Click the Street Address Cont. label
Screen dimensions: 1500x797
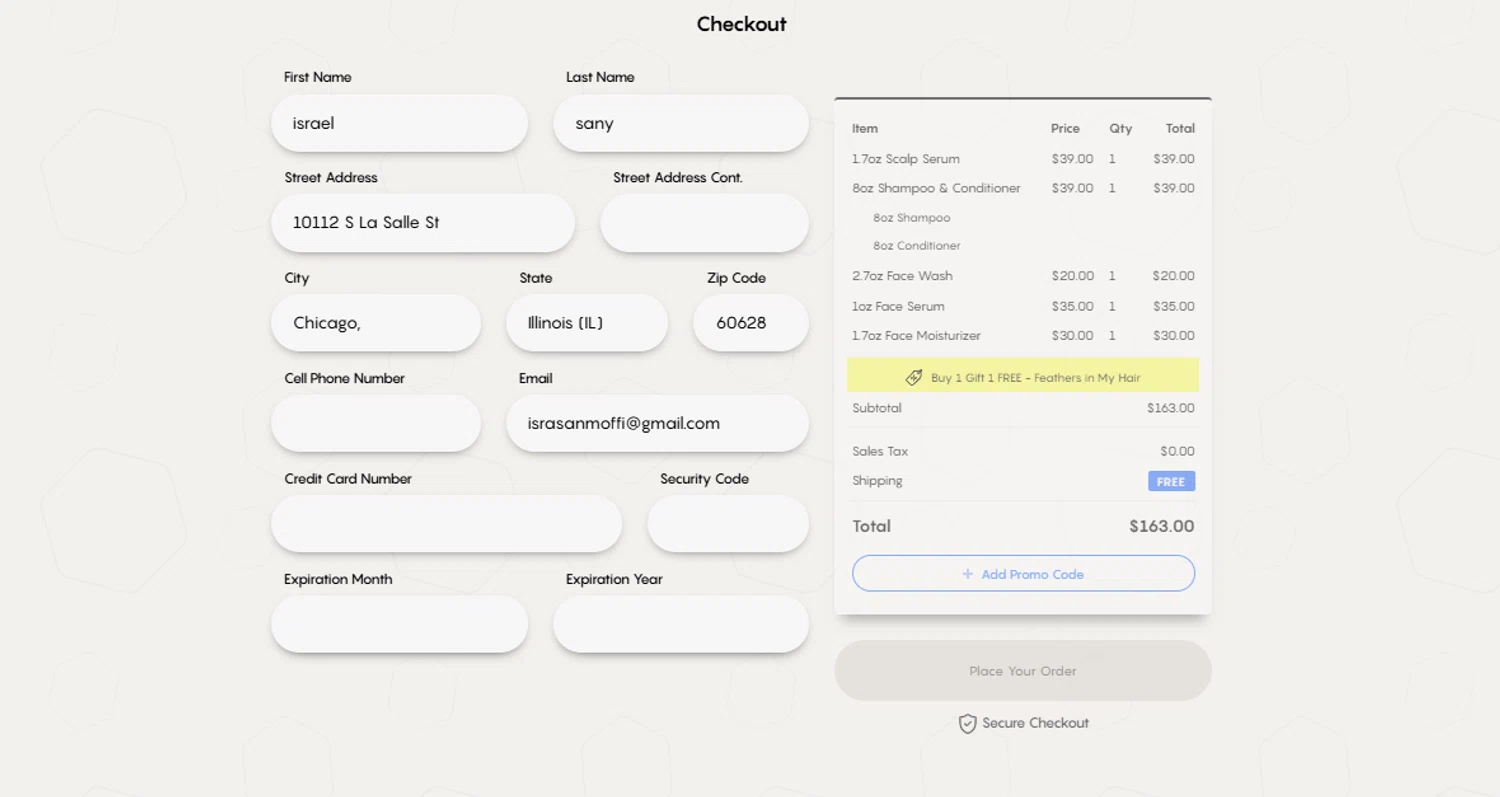(x=678, y=178)
